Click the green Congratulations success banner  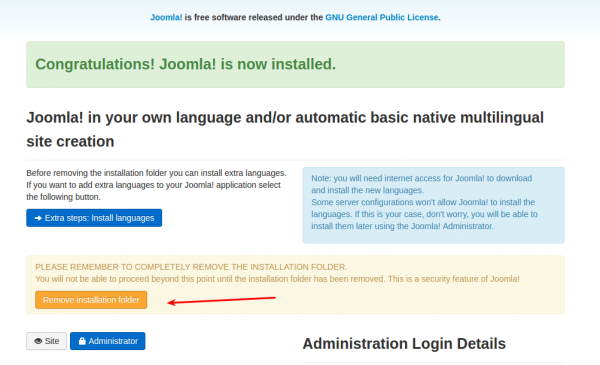295,65
